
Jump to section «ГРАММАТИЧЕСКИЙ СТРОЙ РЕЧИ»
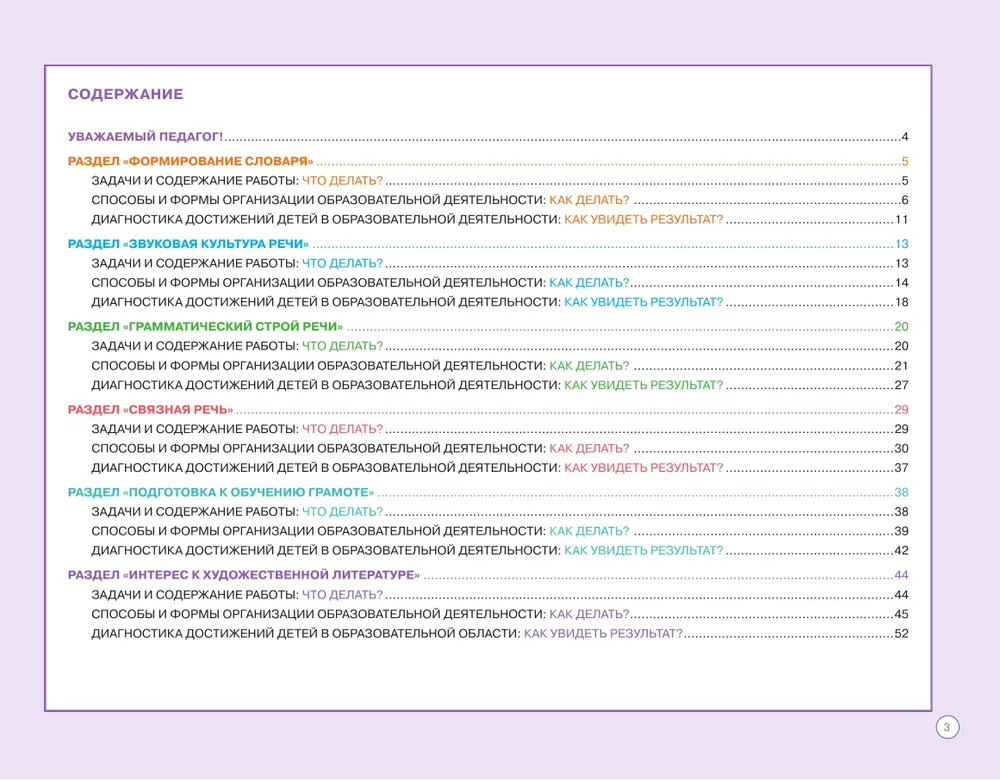[x=205, y=327]
